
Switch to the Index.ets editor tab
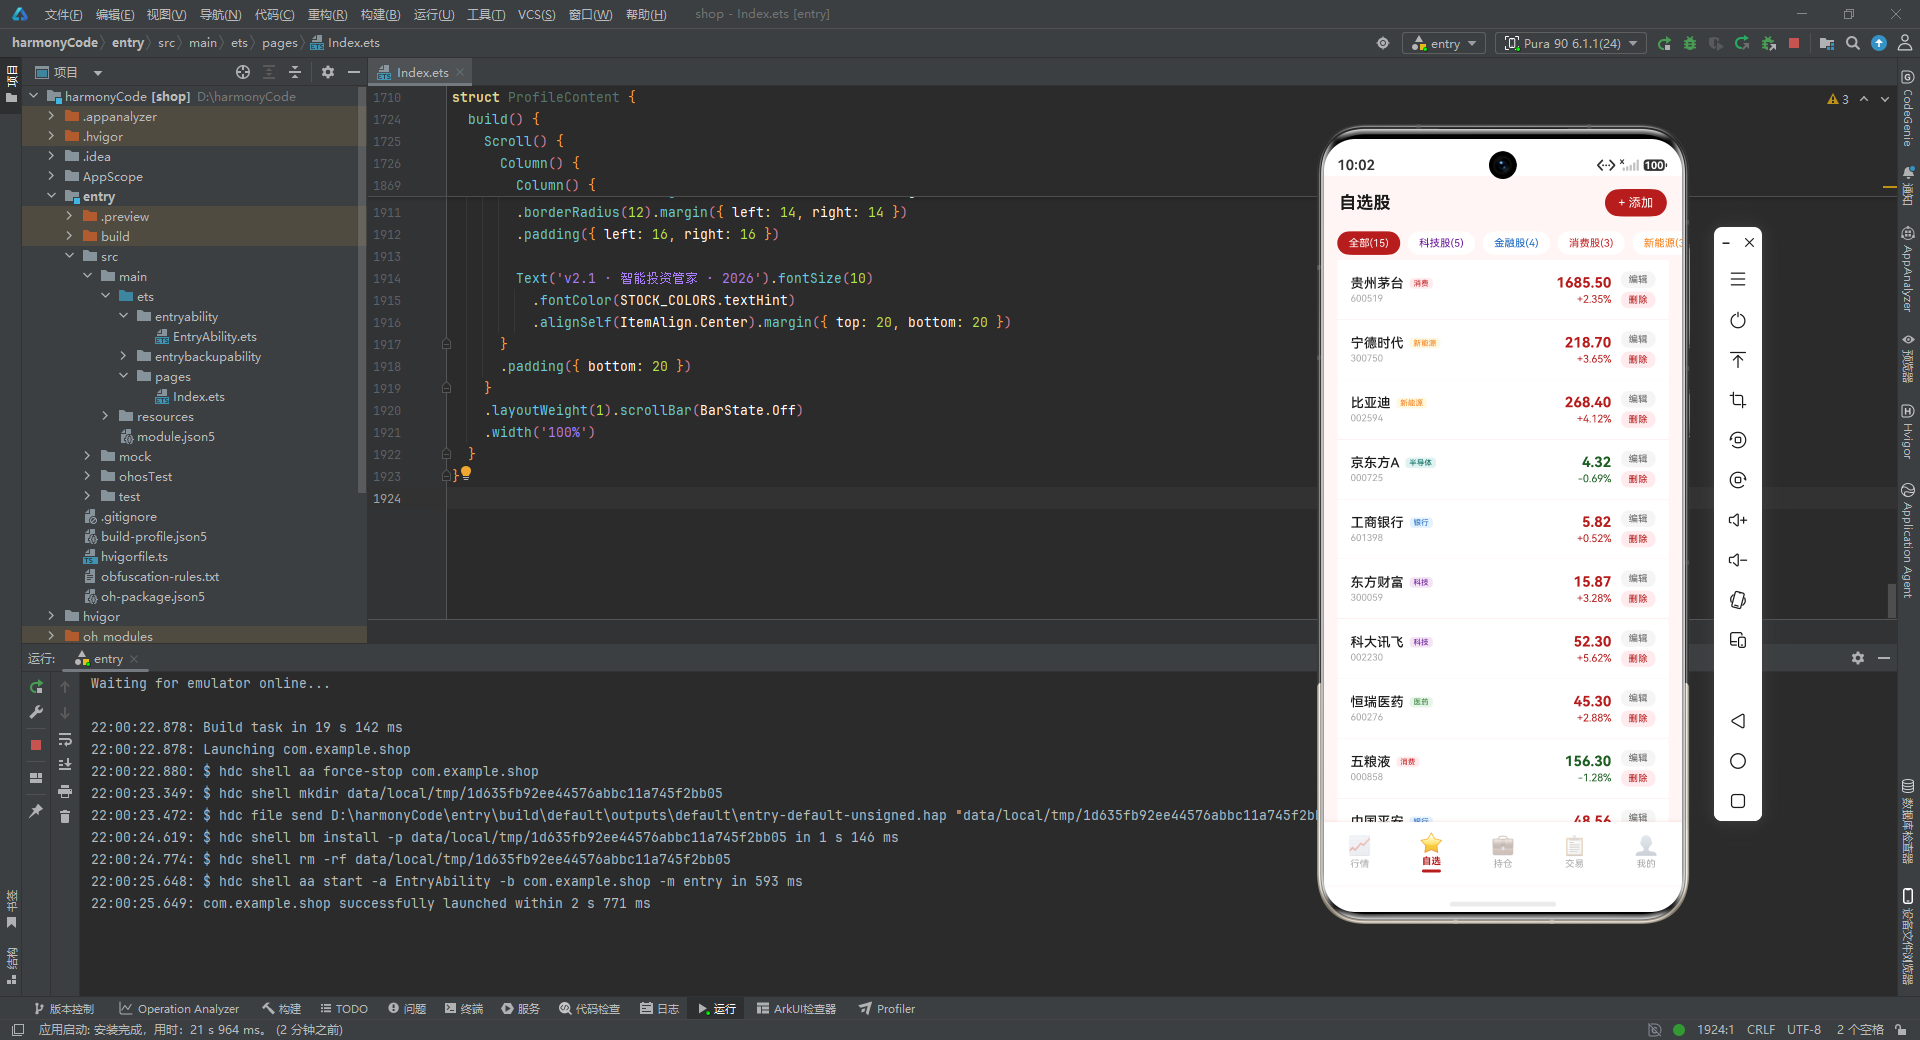click(x=421, y=72)
